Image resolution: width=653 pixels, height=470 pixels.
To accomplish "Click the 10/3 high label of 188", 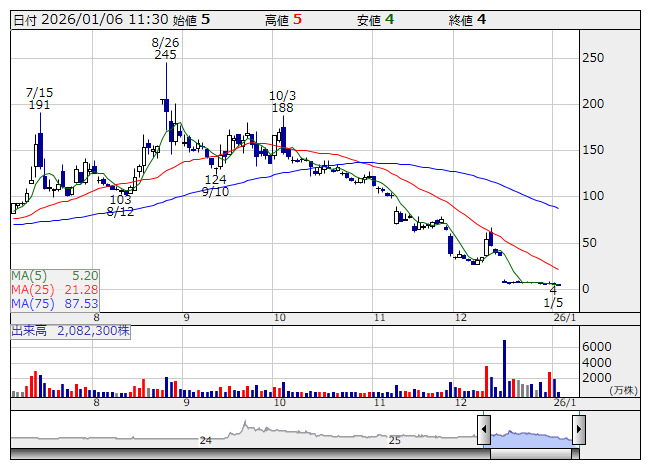I will [x=282, y=101].
